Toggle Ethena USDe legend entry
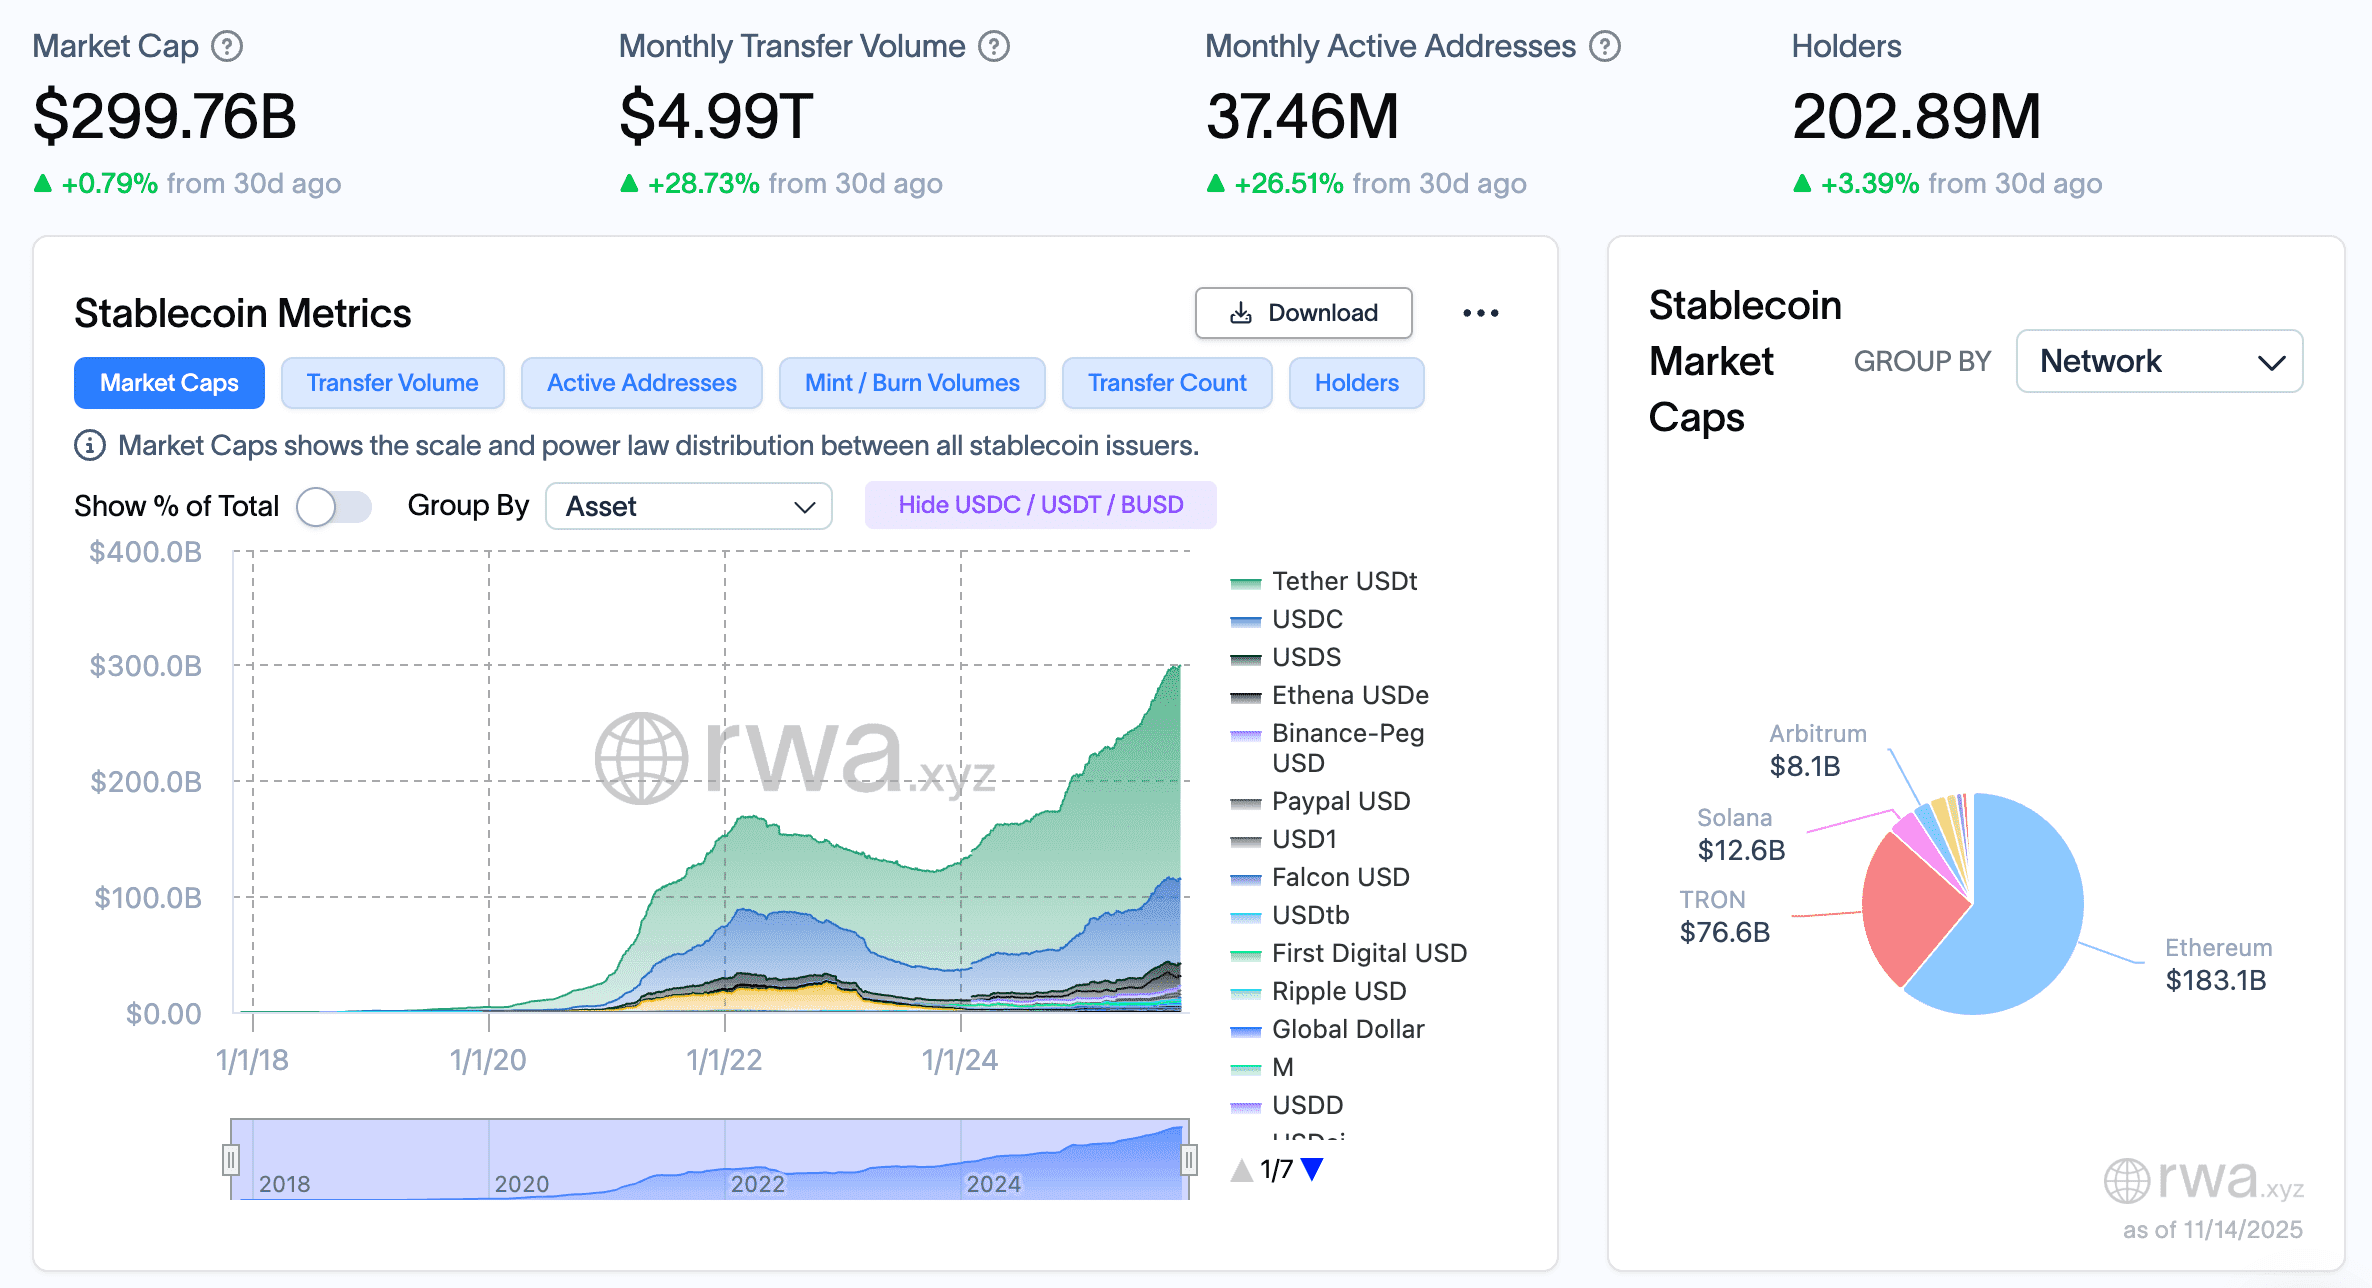 [1349, 695]
